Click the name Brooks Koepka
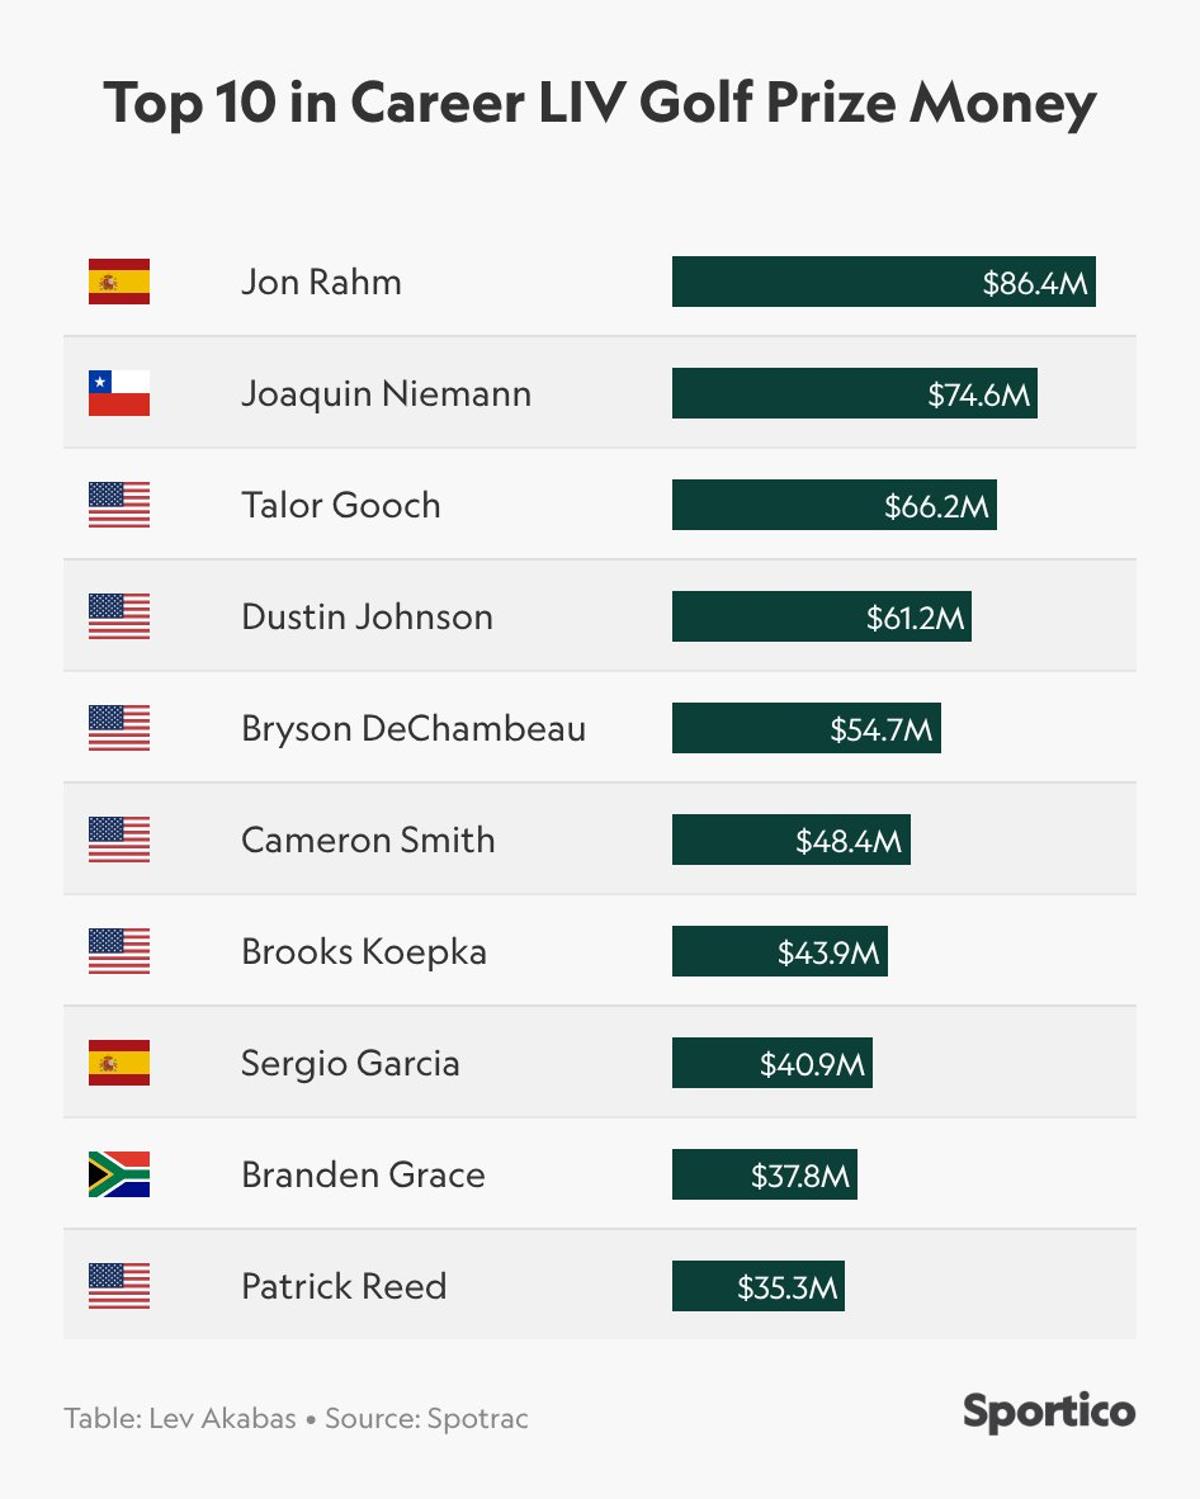This screenshot has width=1200, height=1499. (364, 951)
